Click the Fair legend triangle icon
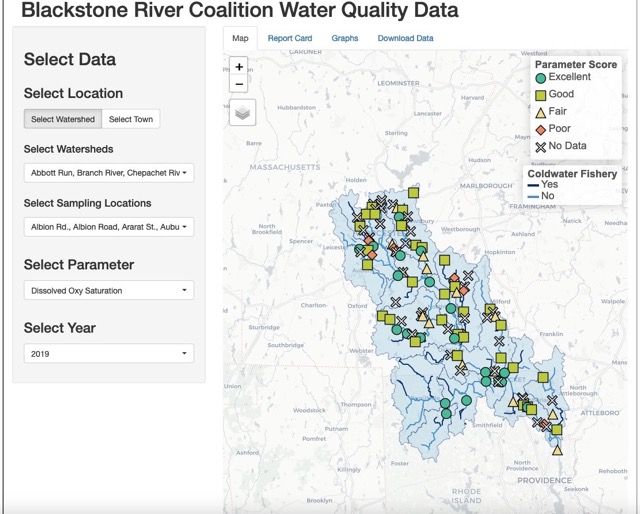This screenshot has height=514, width=640. pos(540,113)
